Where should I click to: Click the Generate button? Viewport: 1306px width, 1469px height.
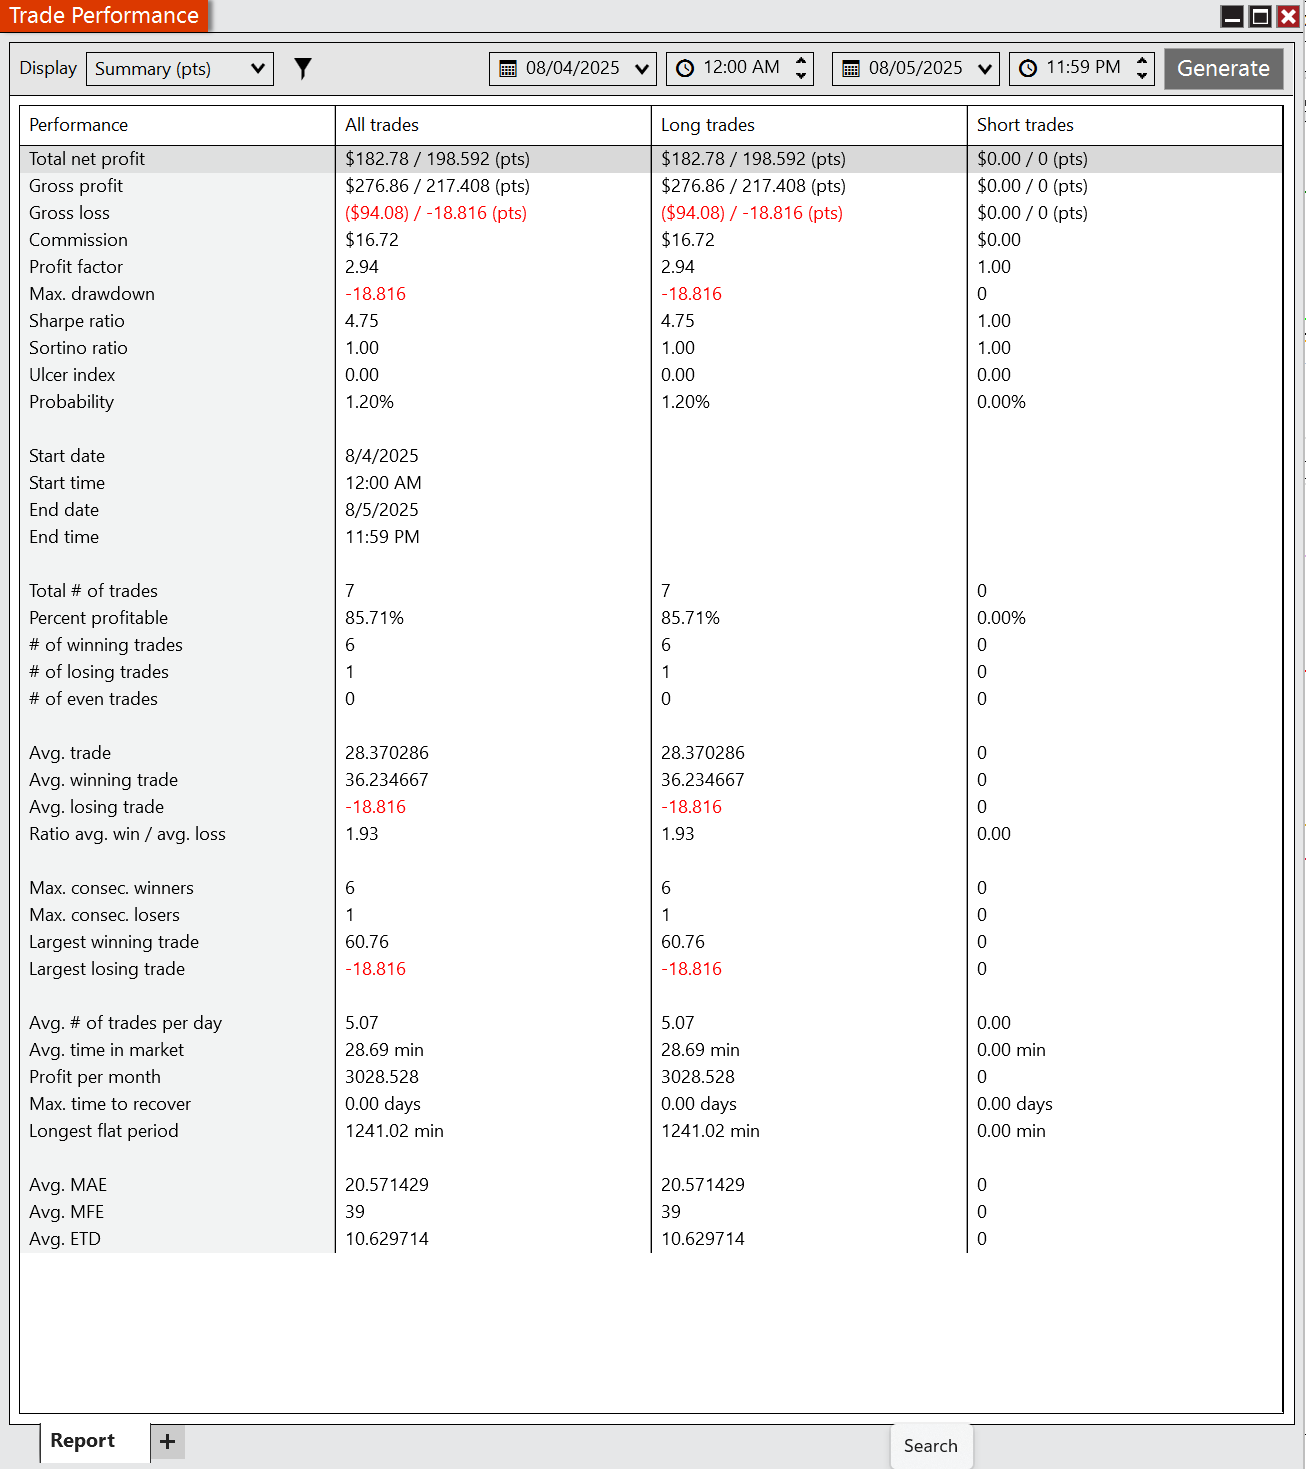pos(1223,68)
